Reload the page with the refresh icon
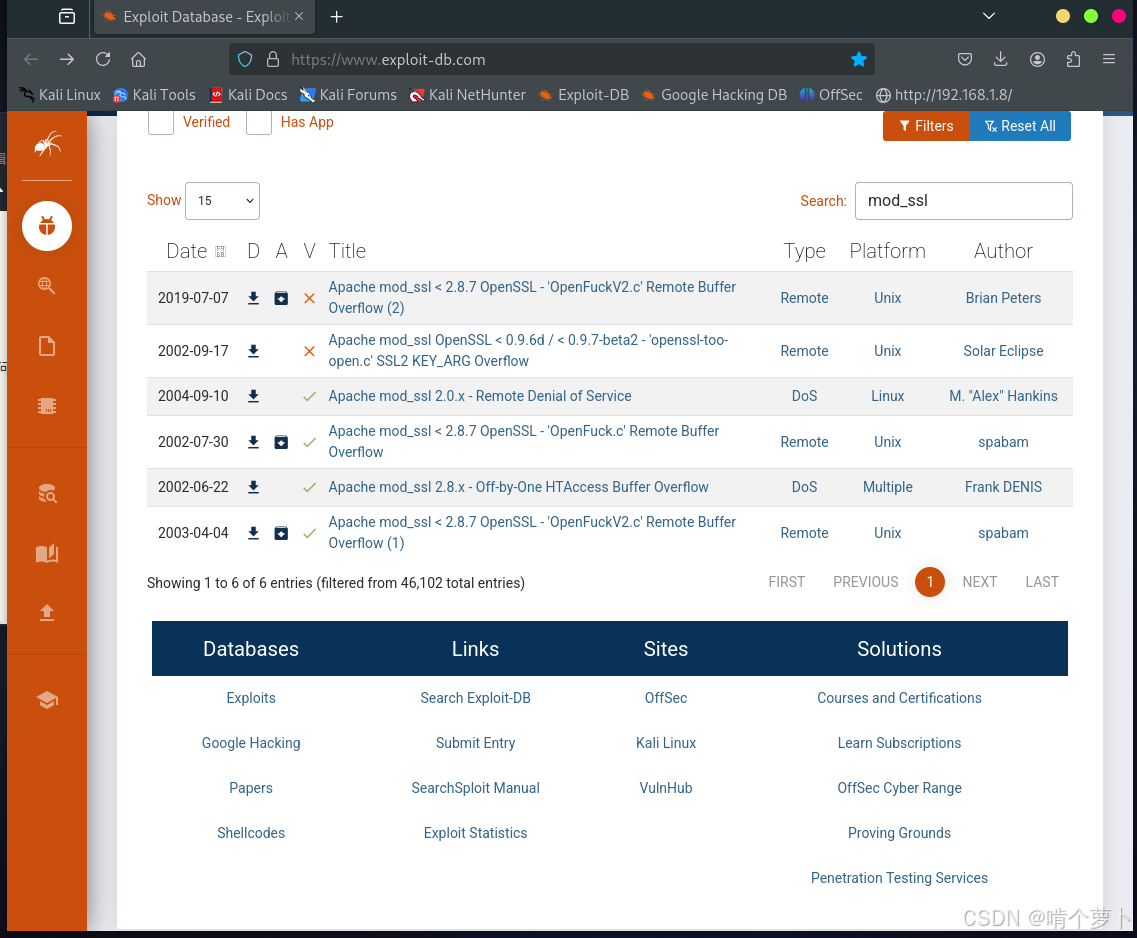 coord(103,59)
